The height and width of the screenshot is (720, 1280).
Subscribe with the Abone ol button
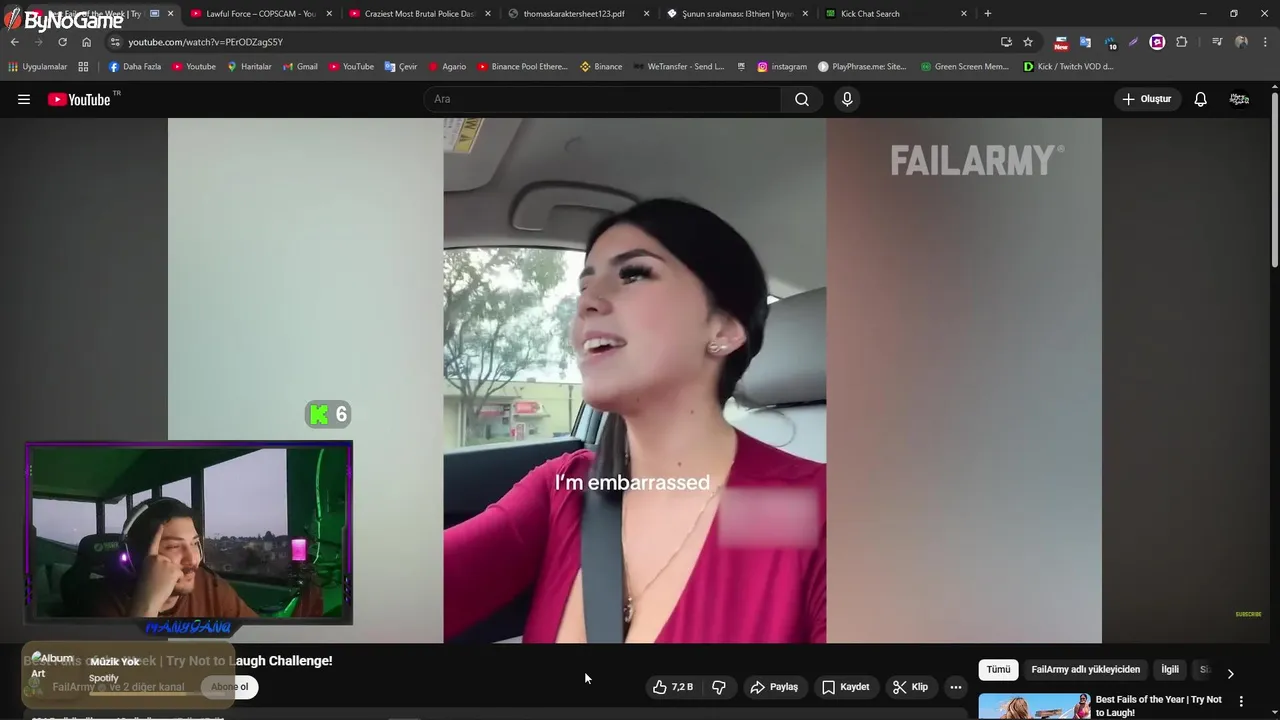coord(230,687)
